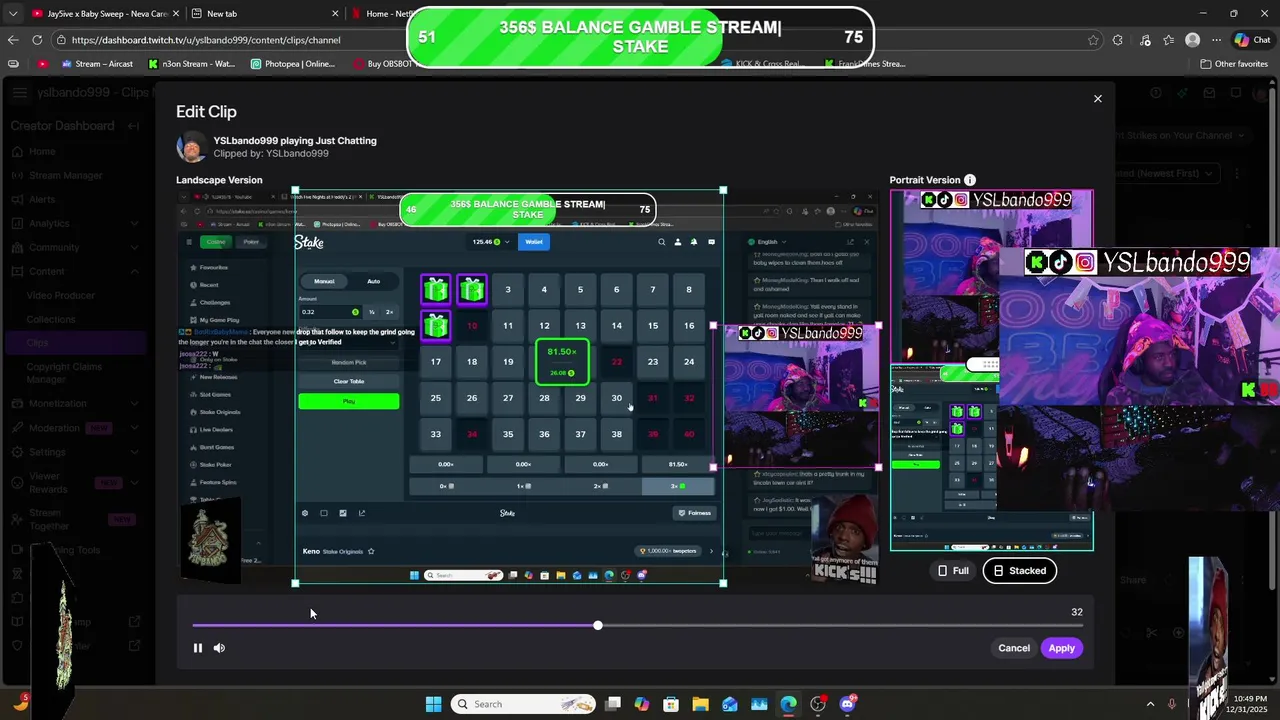Open the YouTube bookmark icon
The image size is (1280, 720).
(42, 64)
